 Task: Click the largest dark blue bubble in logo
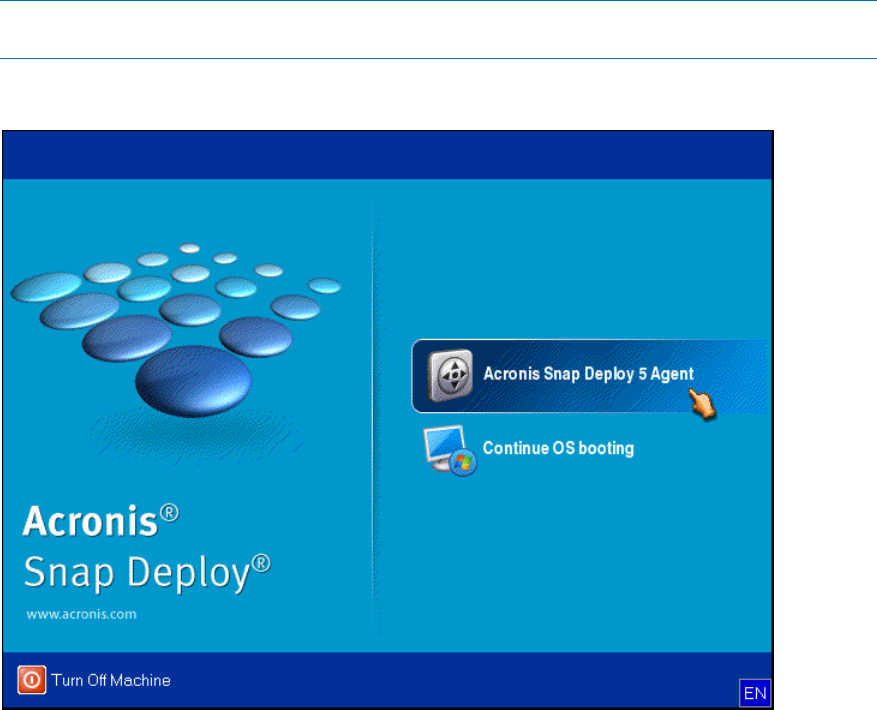click(180, 382)
